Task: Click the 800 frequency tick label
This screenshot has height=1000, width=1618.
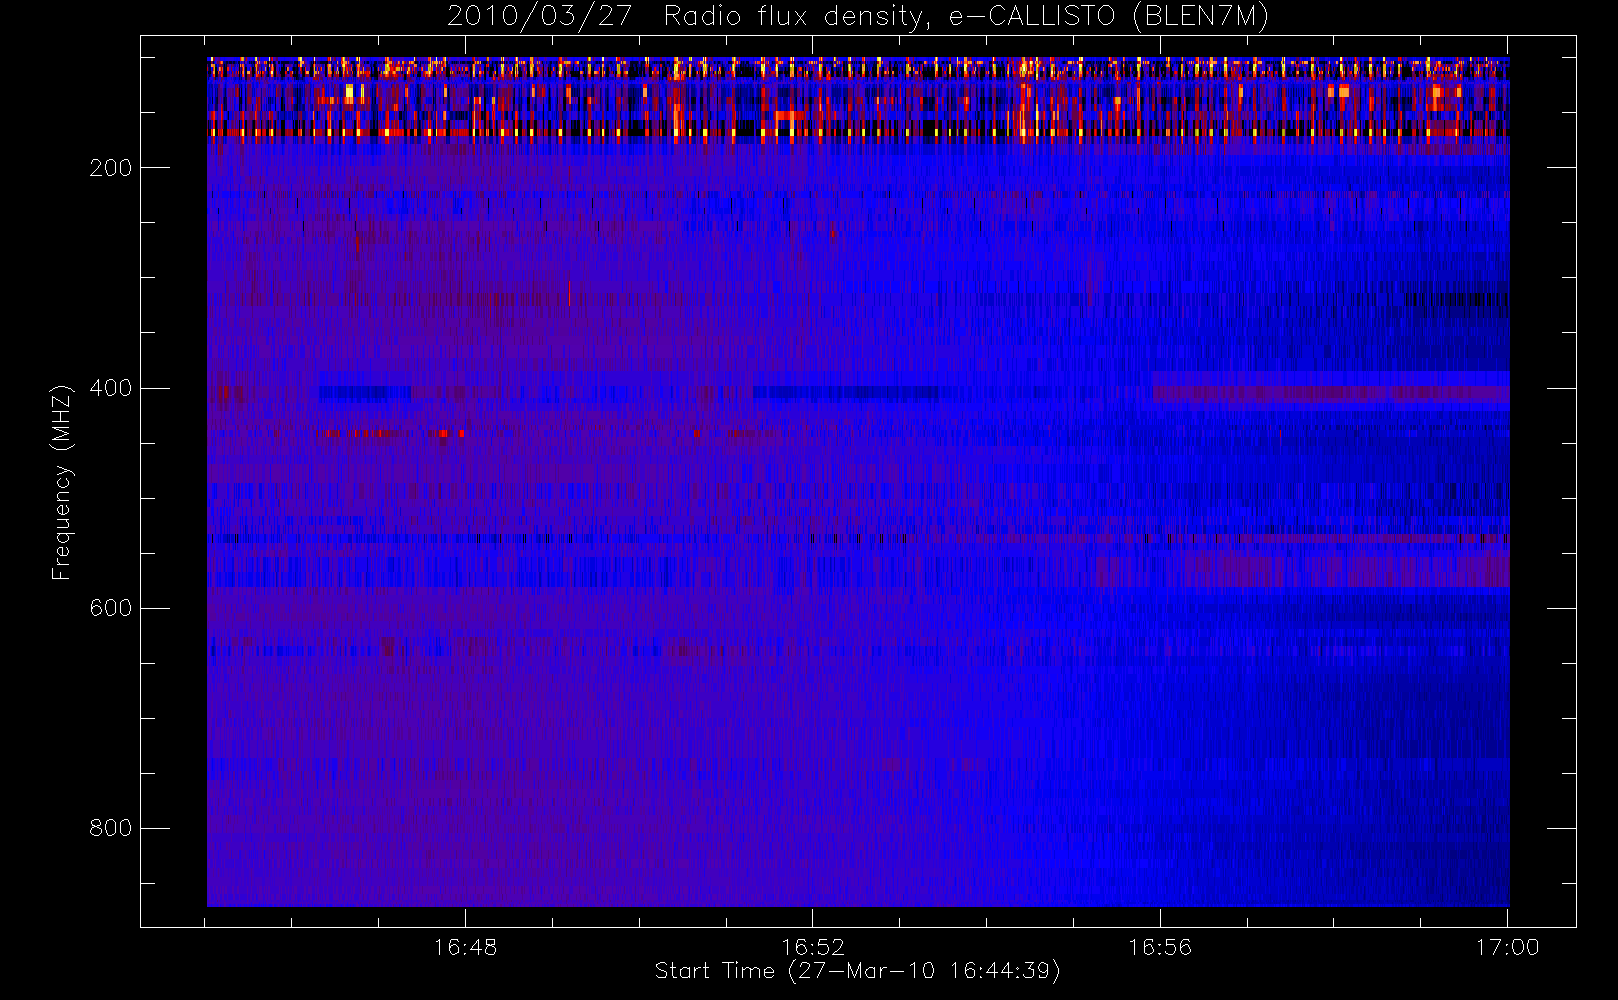Action: (x=110, y=828)
